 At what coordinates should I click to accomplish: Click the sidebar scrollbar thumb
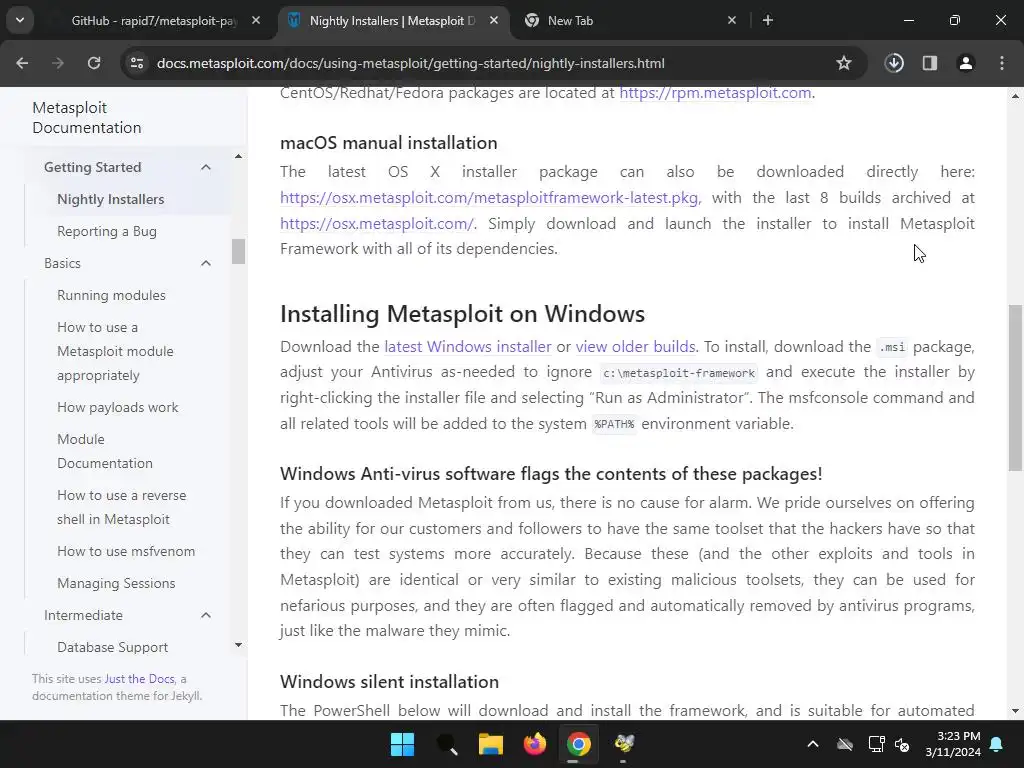pos(238,251)
